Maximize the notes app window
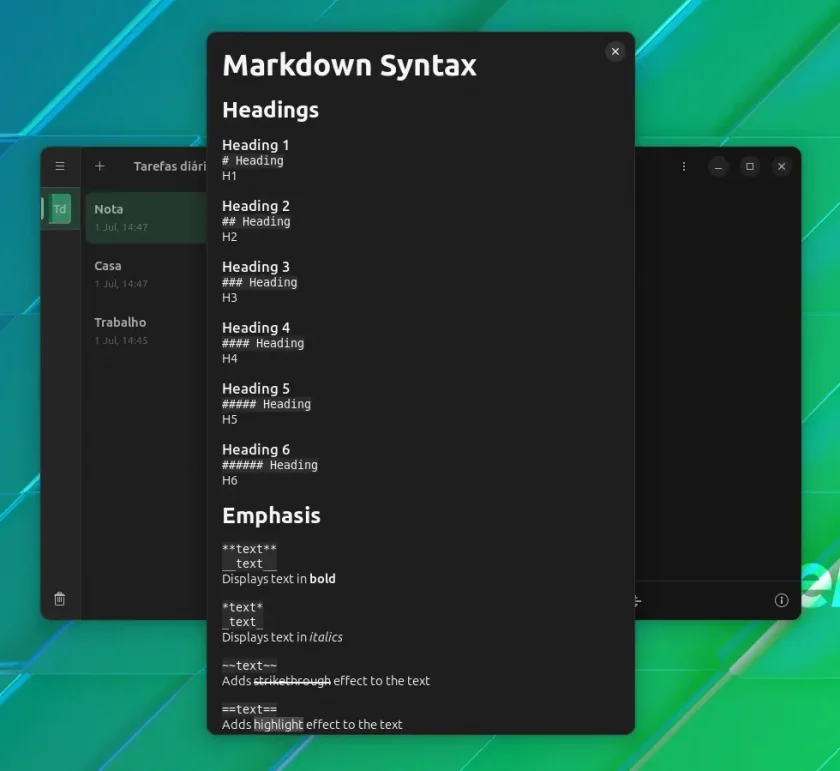This screenshot has height=771, width=840. 749,167
